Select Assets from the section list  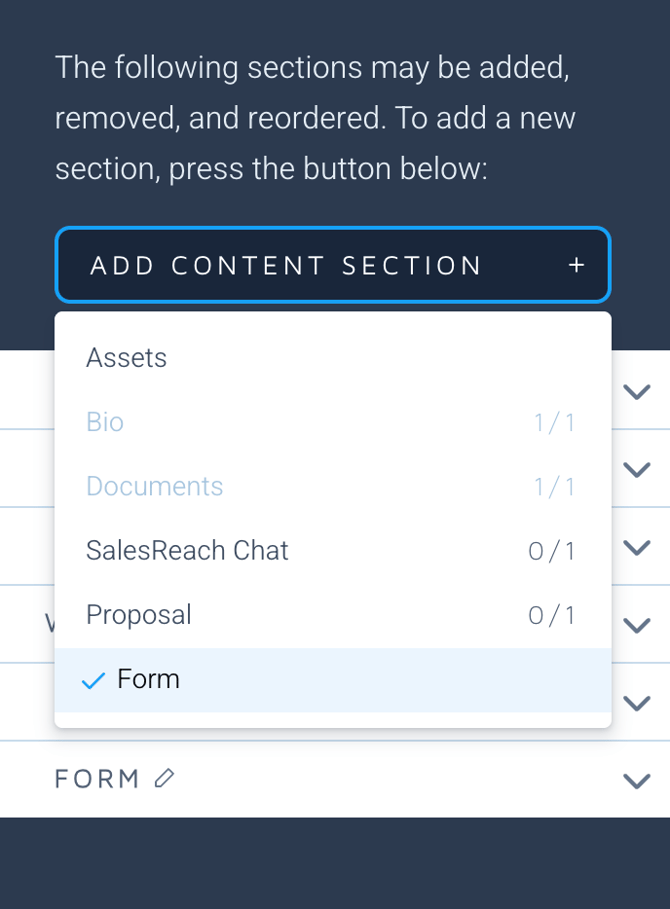(127, 358)
